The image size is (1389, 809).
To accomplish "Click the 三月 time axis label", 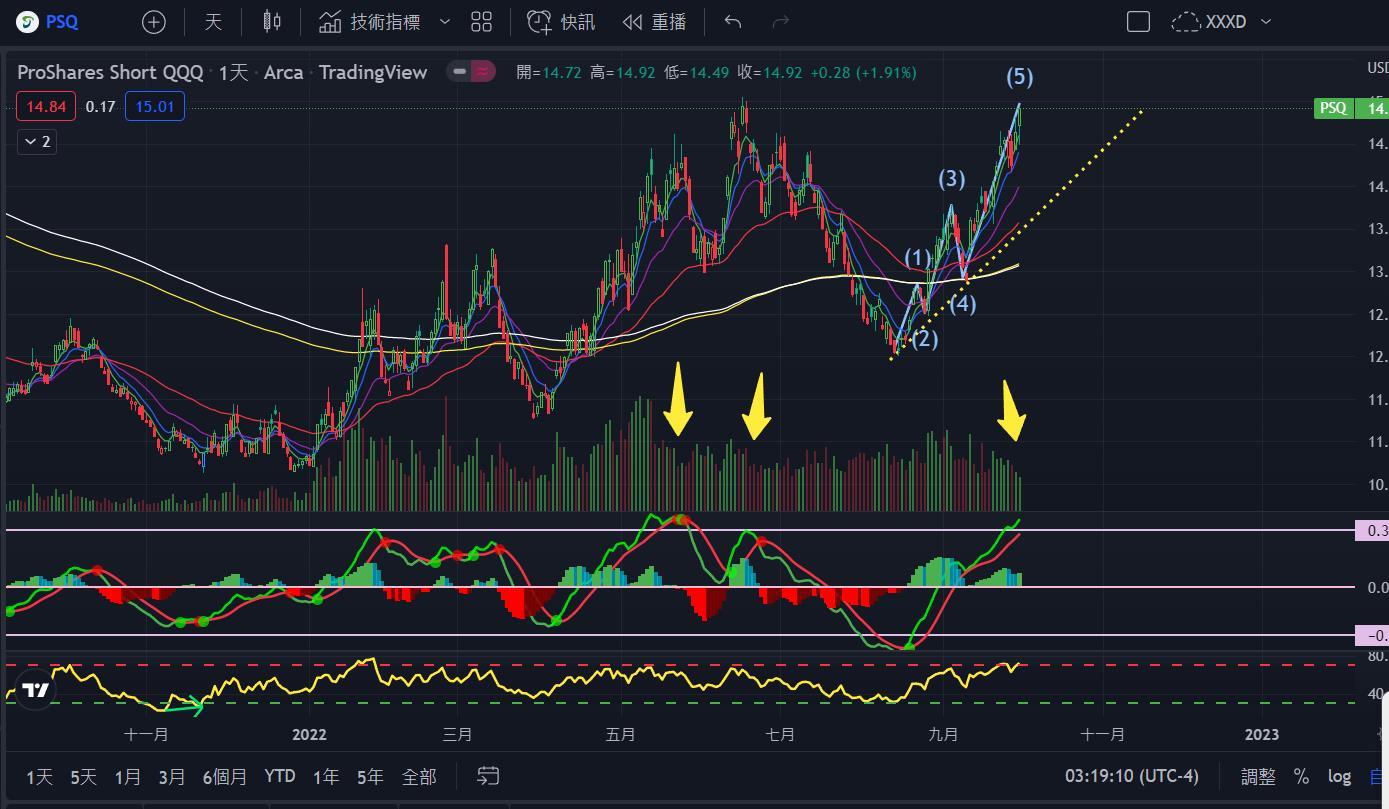I will (x=457, y=735).
